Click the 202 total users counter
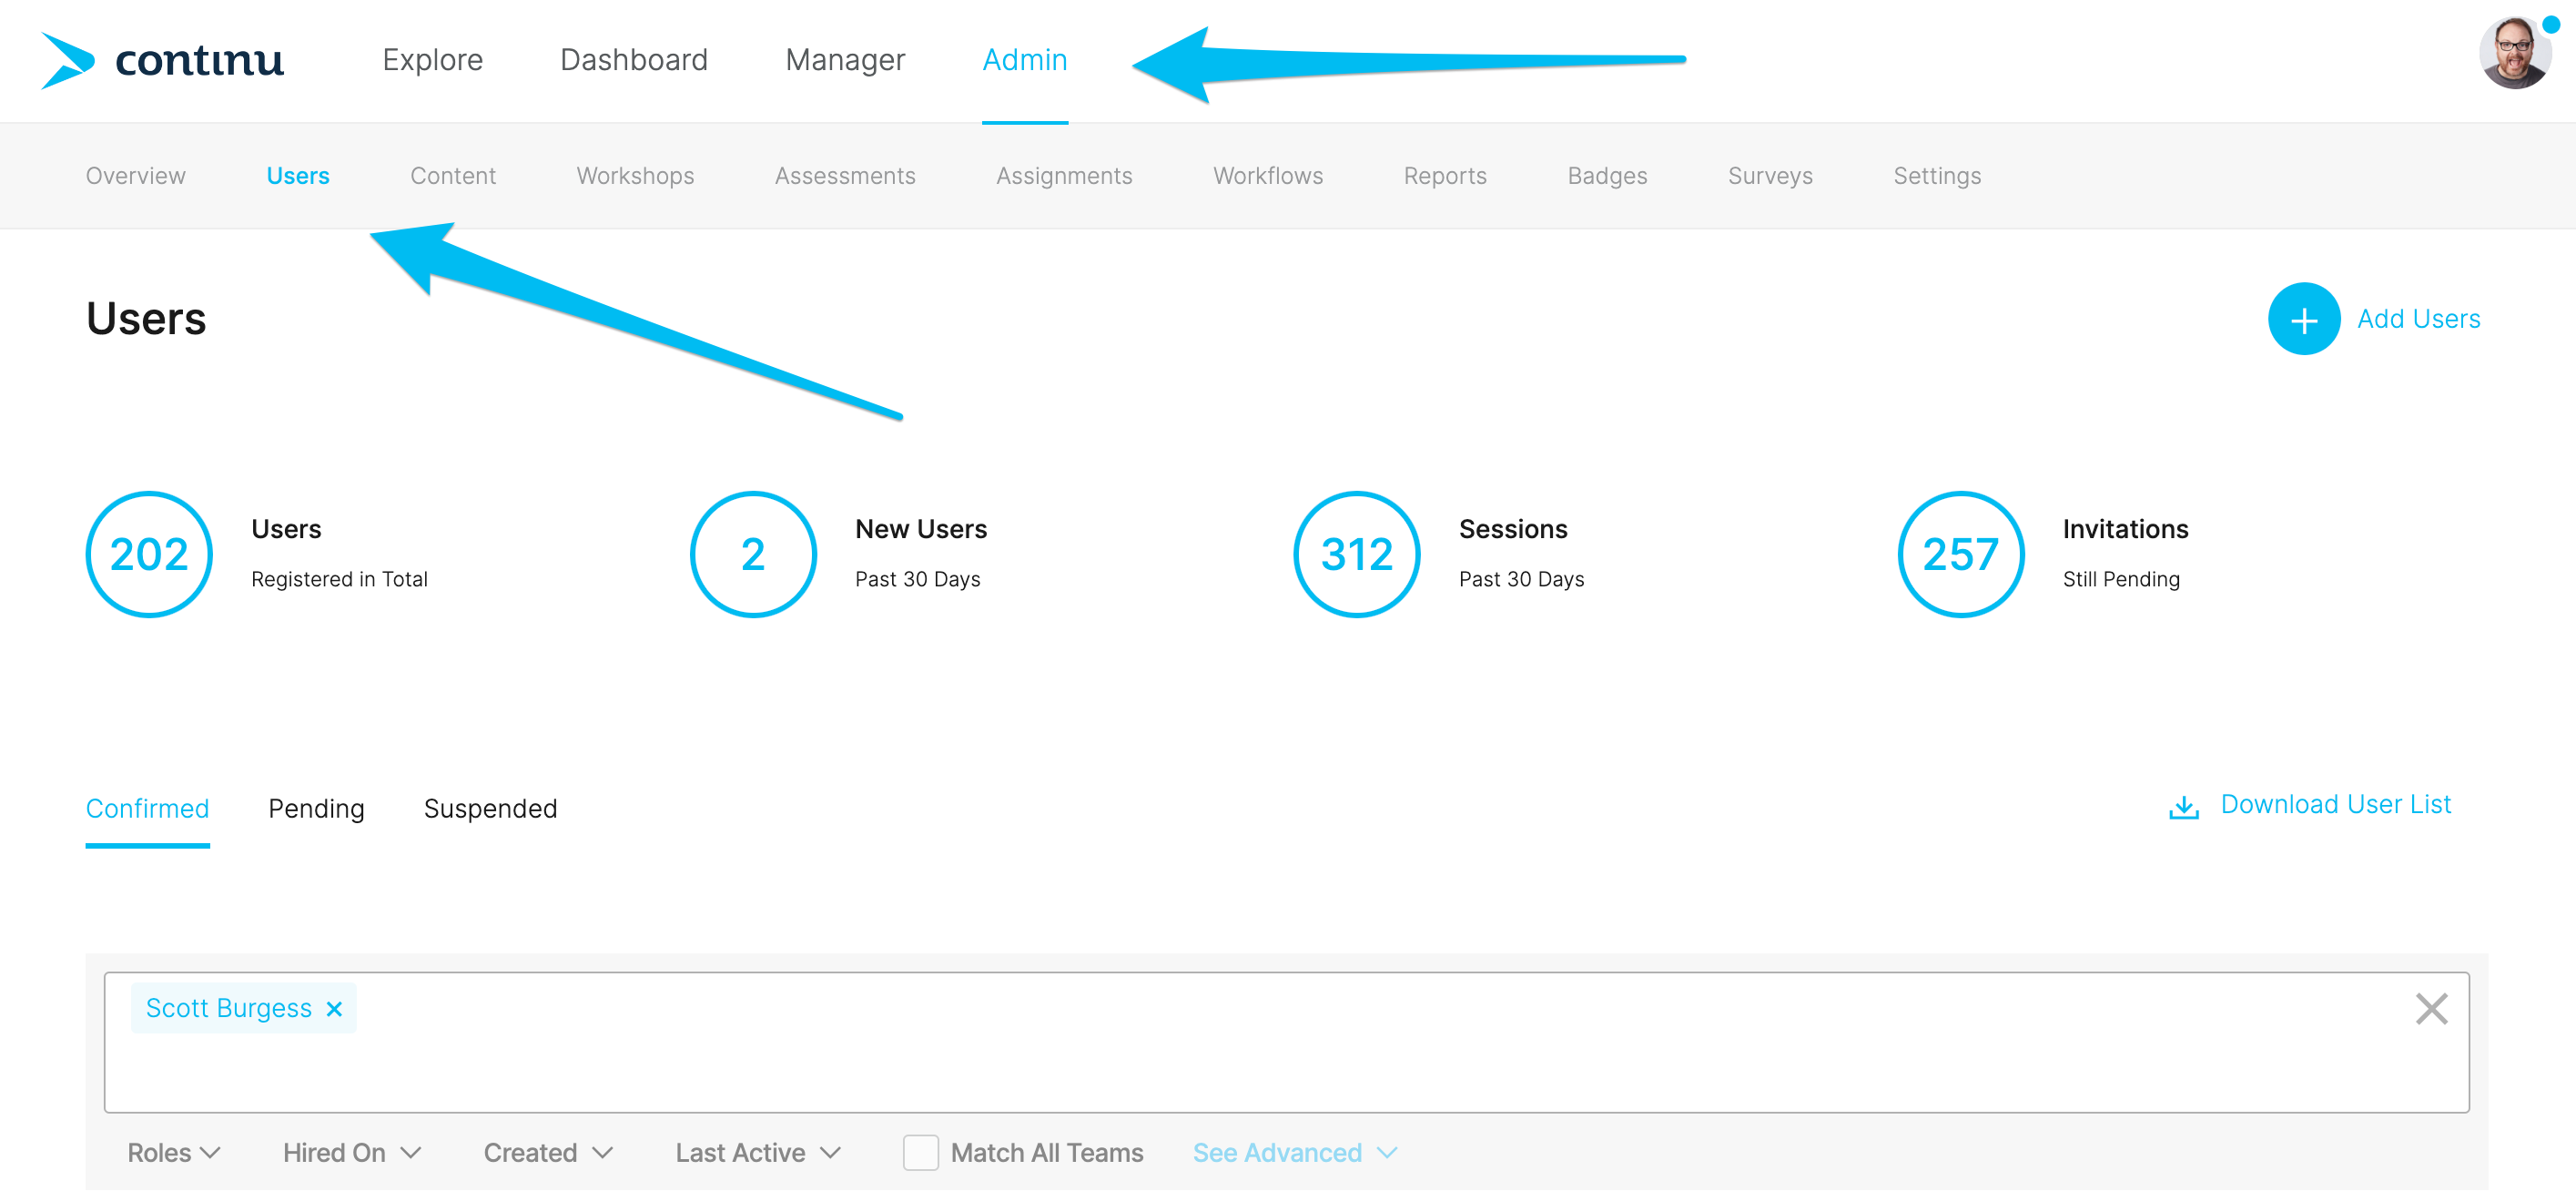The width and height of the screenshot is (2576, 1191). pyautogui.click(x=149, y=555)
